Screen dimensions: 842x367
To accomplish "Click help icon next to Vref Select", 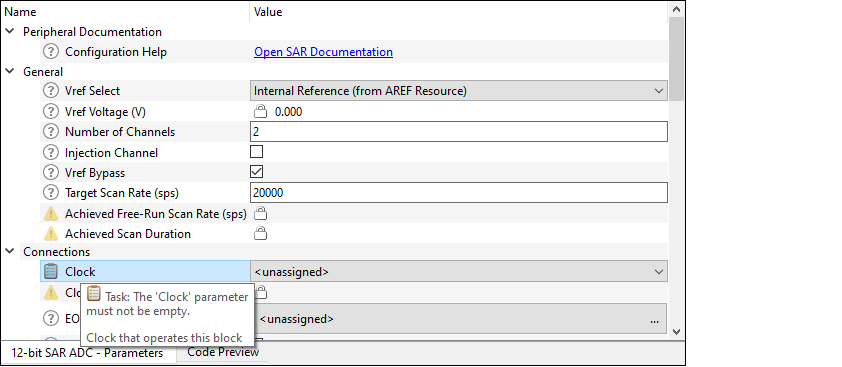I will 50,91.
